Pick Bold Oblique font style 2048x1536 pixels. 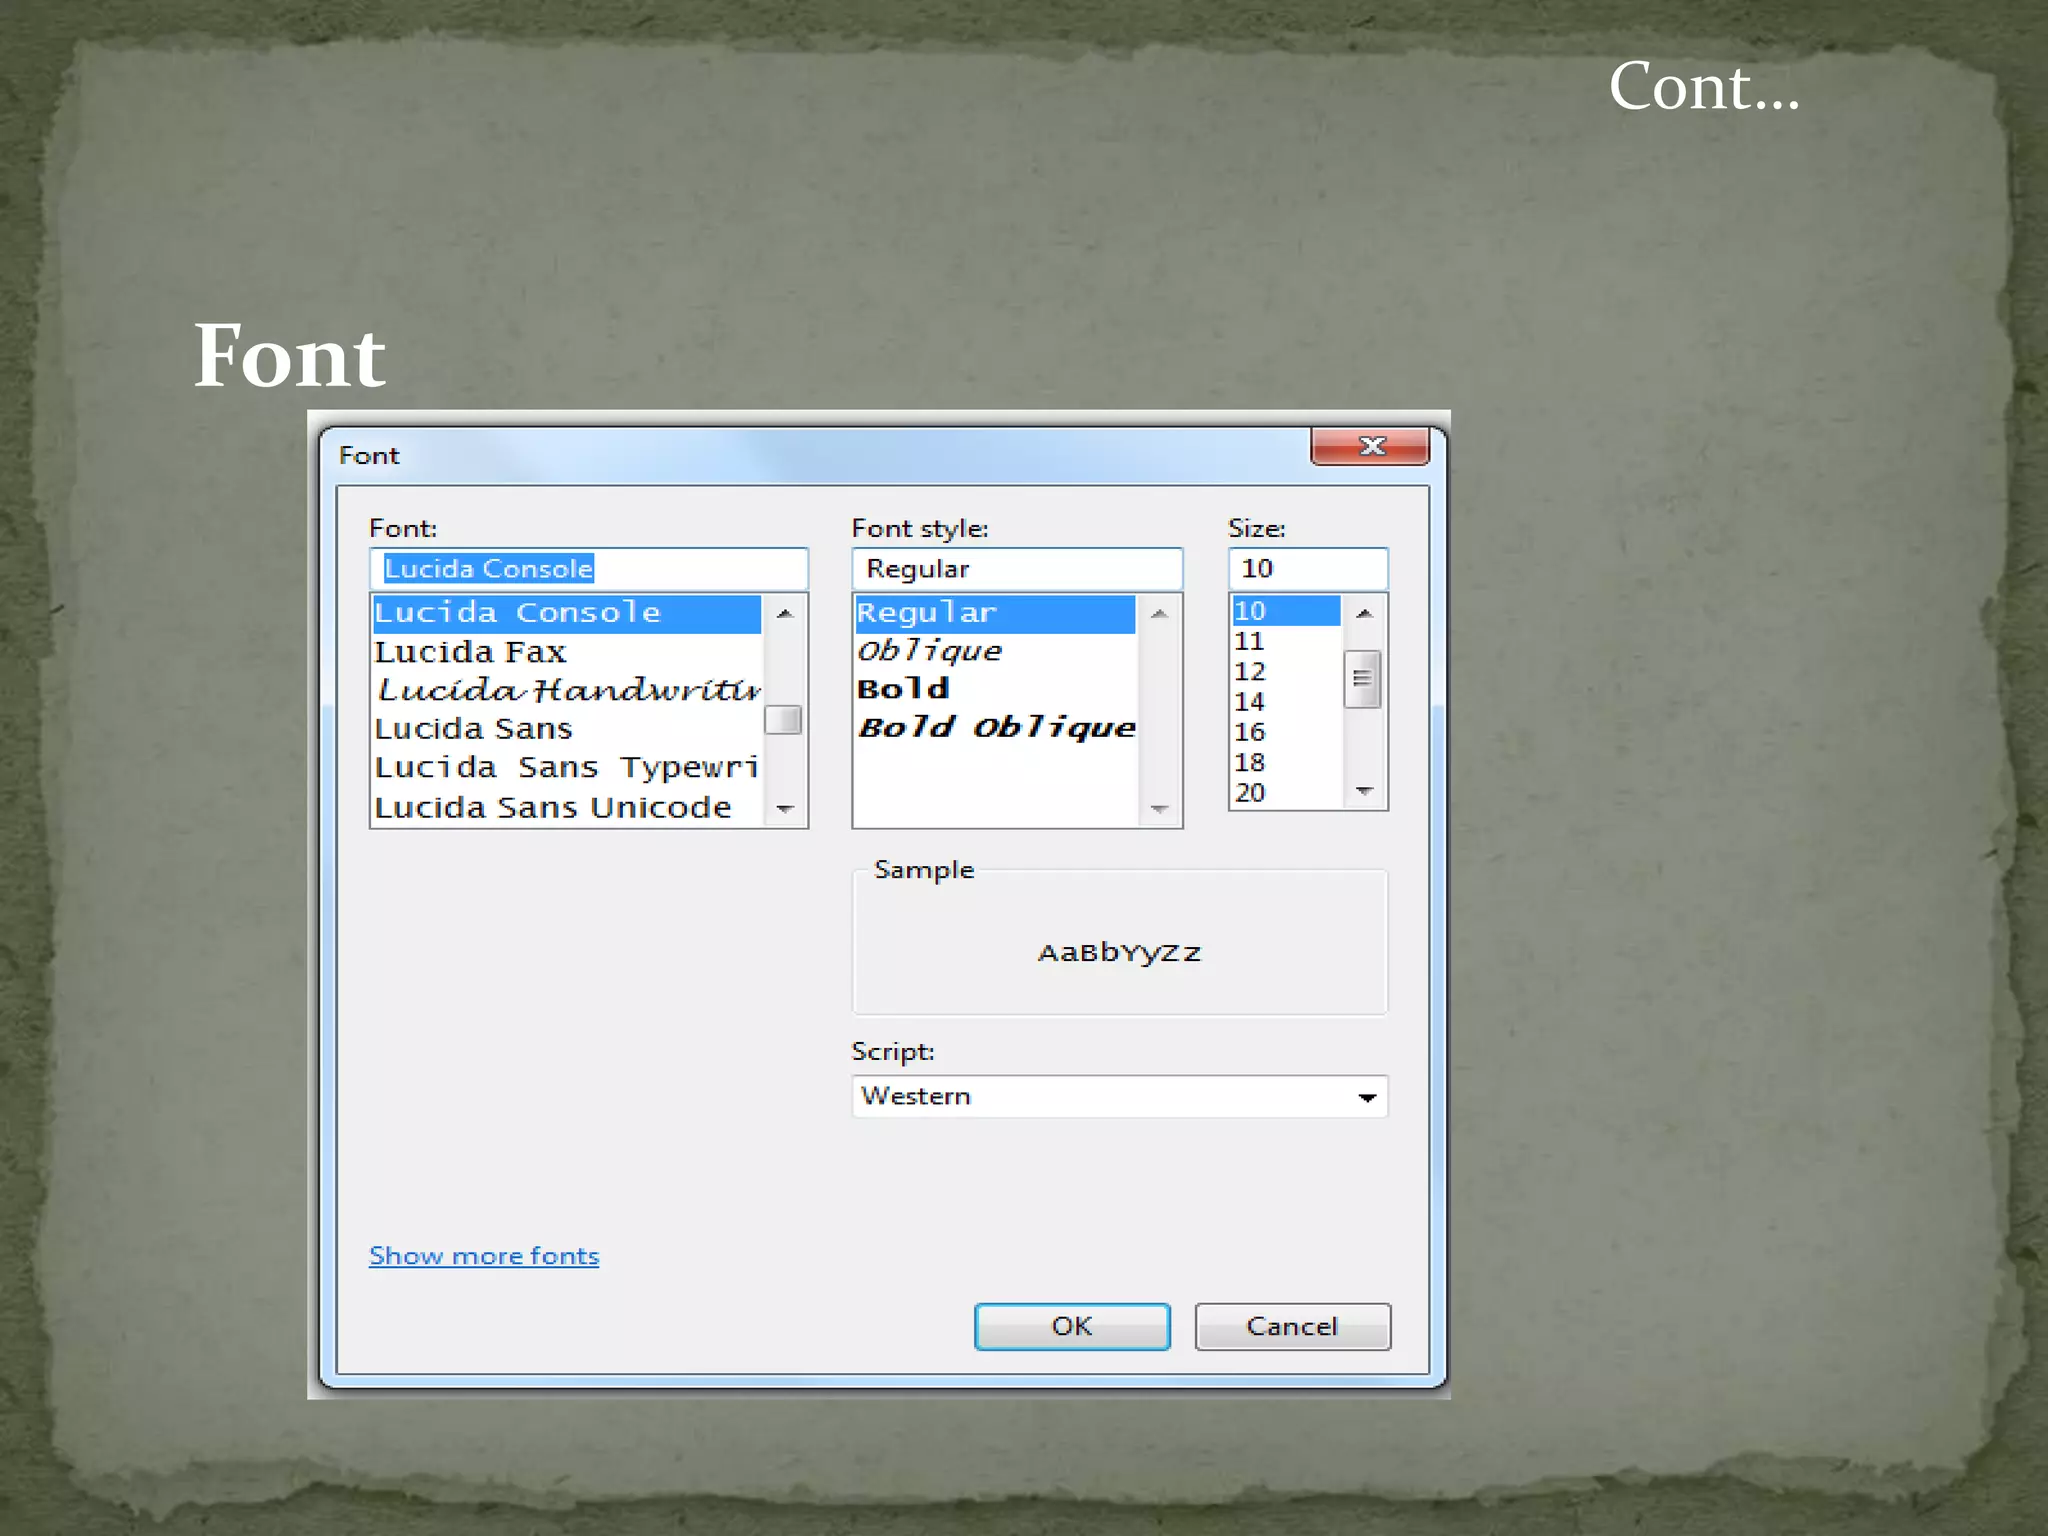click(x=996, y=727)
